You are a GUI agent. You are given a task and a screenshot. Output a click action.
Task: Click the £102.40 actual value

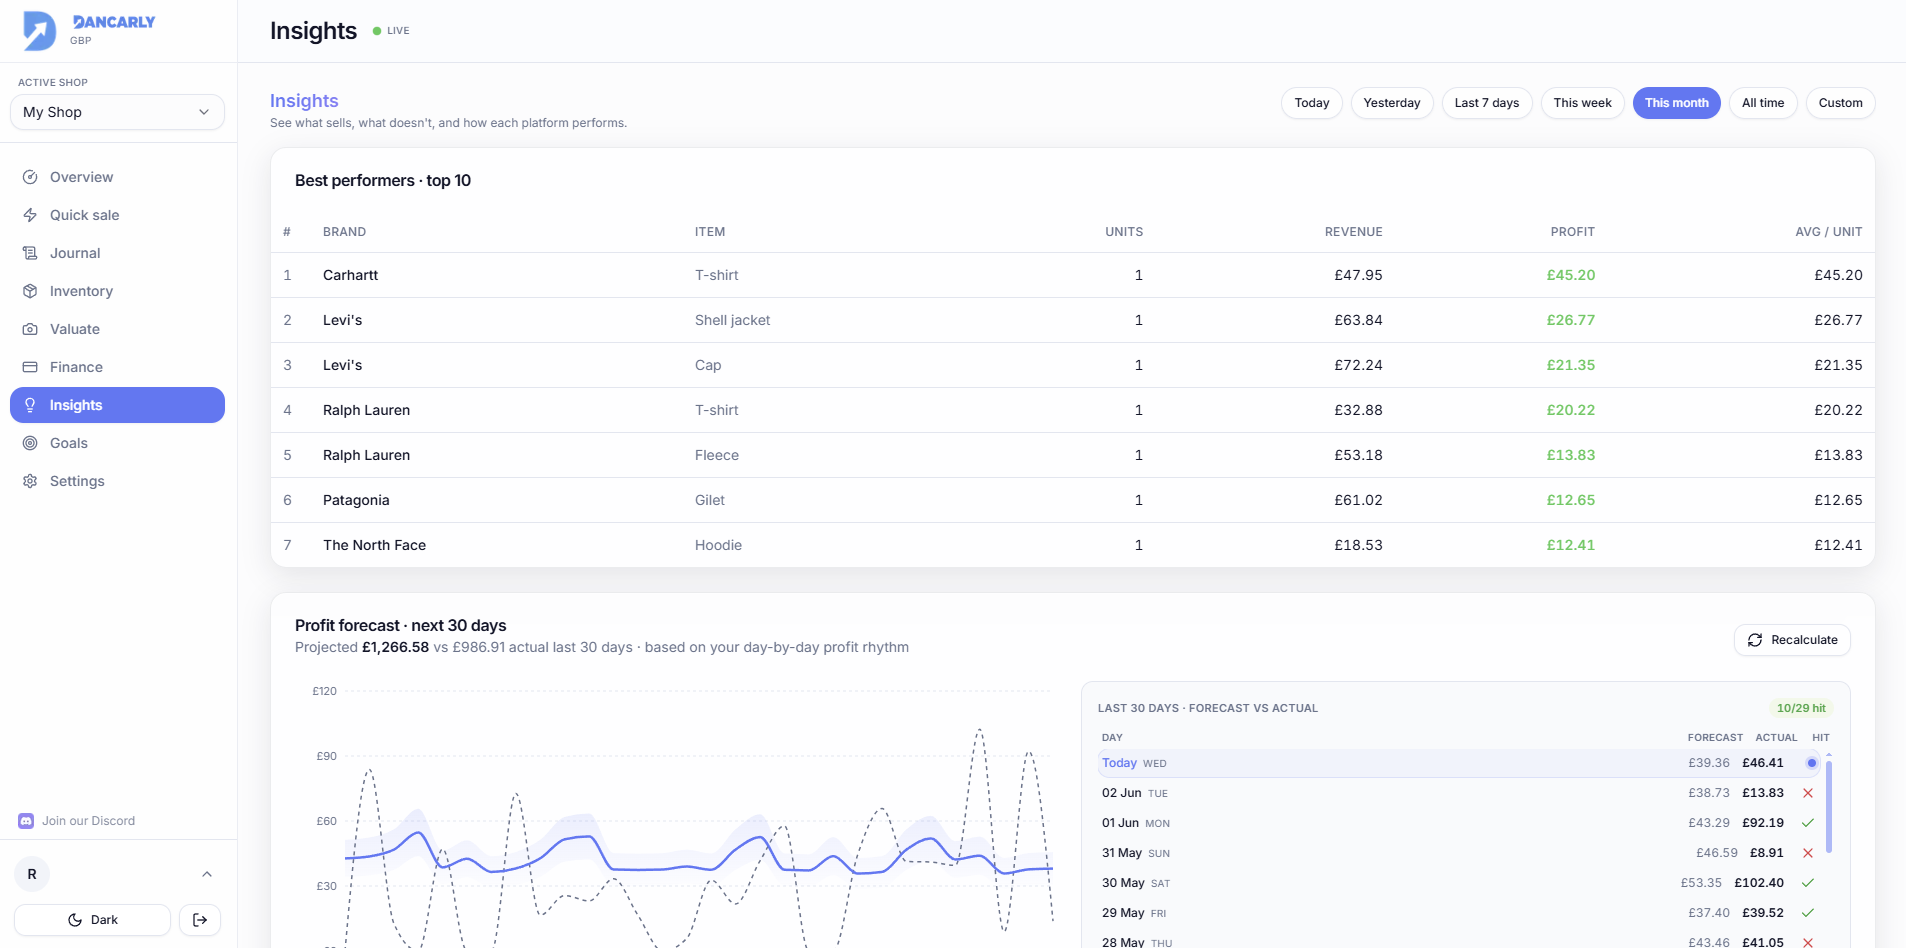tap(1759, 883)
